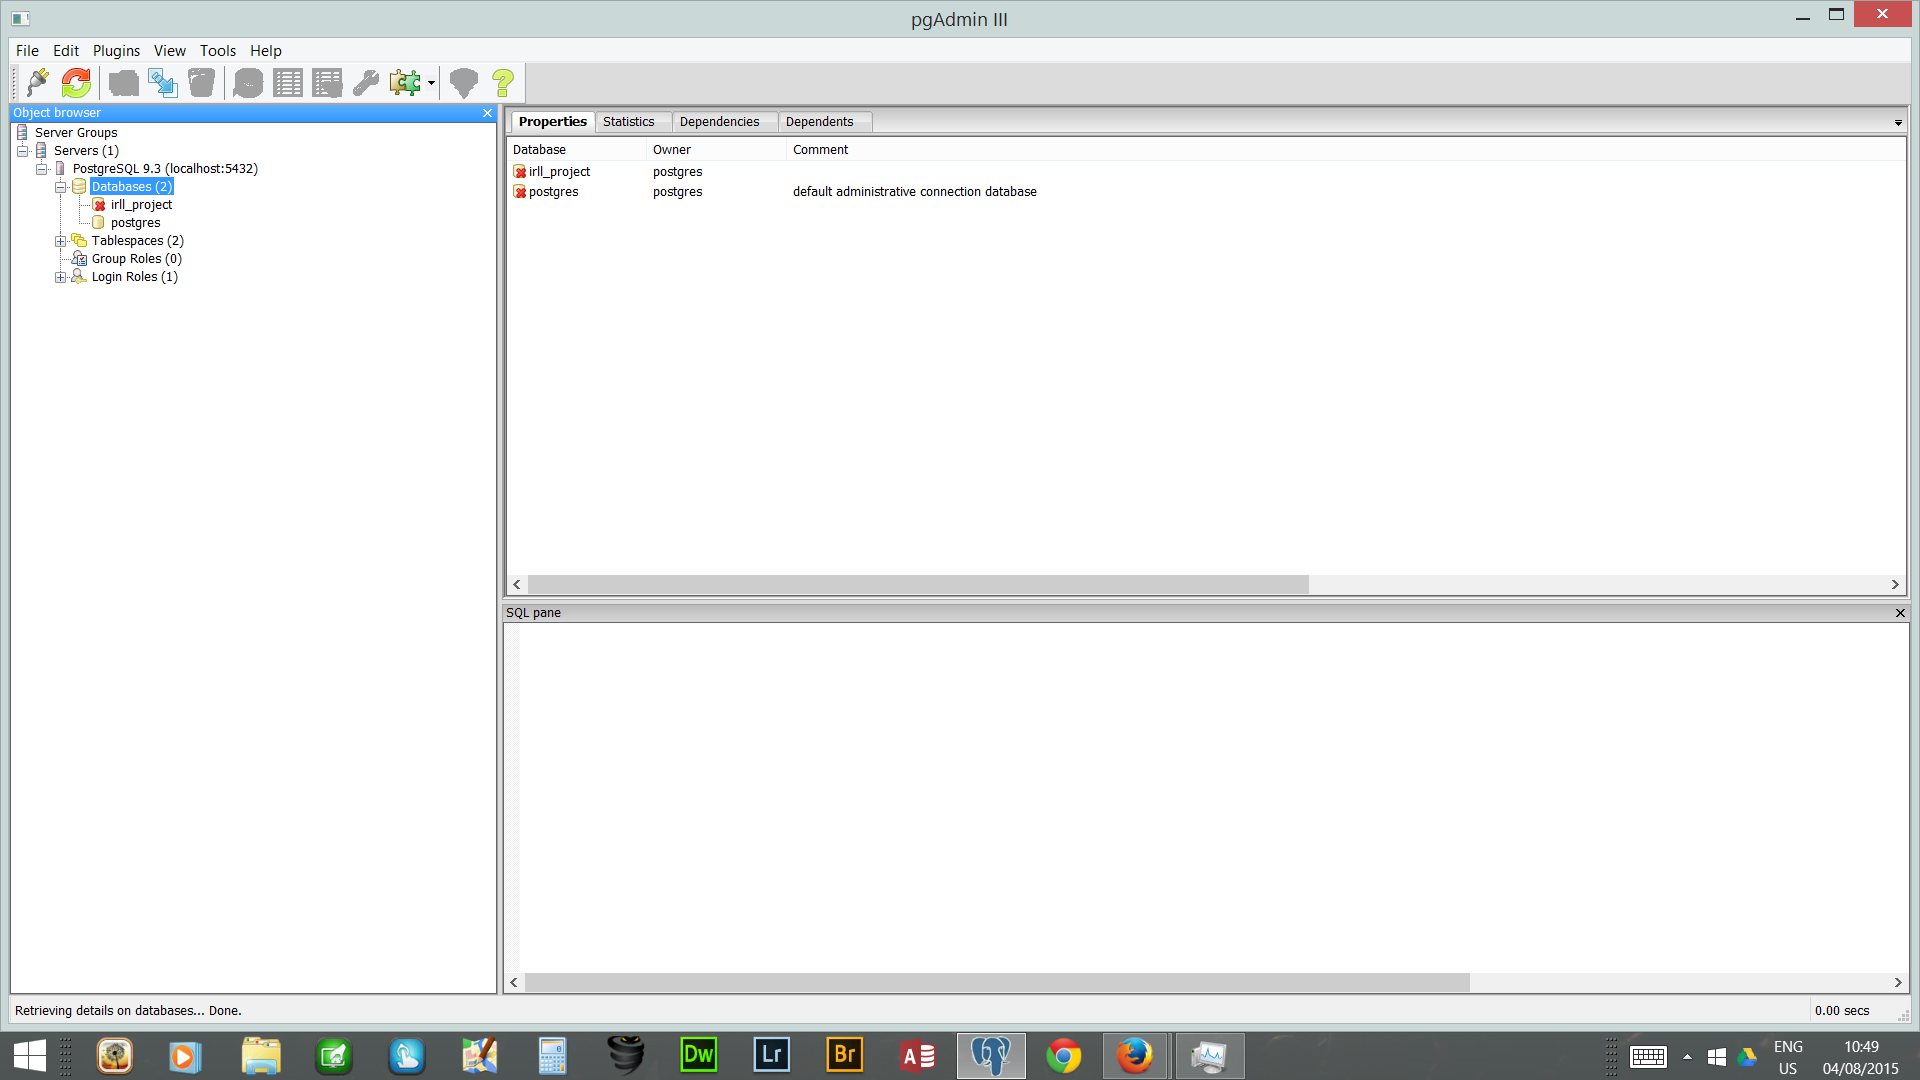Collapse the Databases (2) tree node
The width and height of the screenshot is (1920, 1080).
pos(61,187)
